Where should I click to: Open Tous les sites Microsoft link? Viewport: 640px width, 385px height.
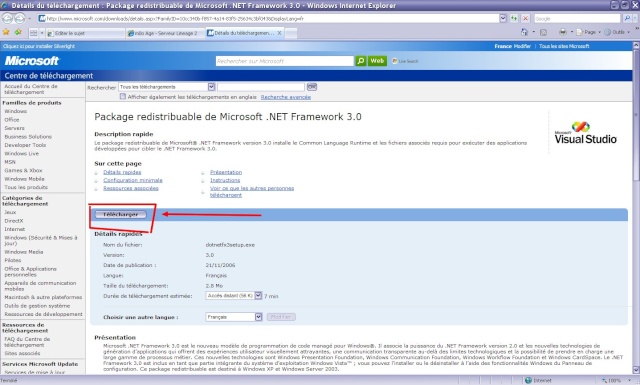click(564, 46)
